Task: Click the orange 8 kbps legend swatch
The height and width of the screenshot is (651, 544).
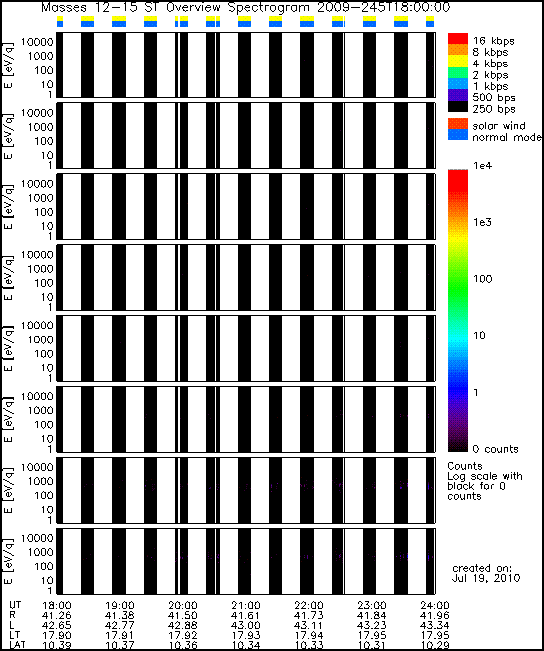Action: coord(458,50)
